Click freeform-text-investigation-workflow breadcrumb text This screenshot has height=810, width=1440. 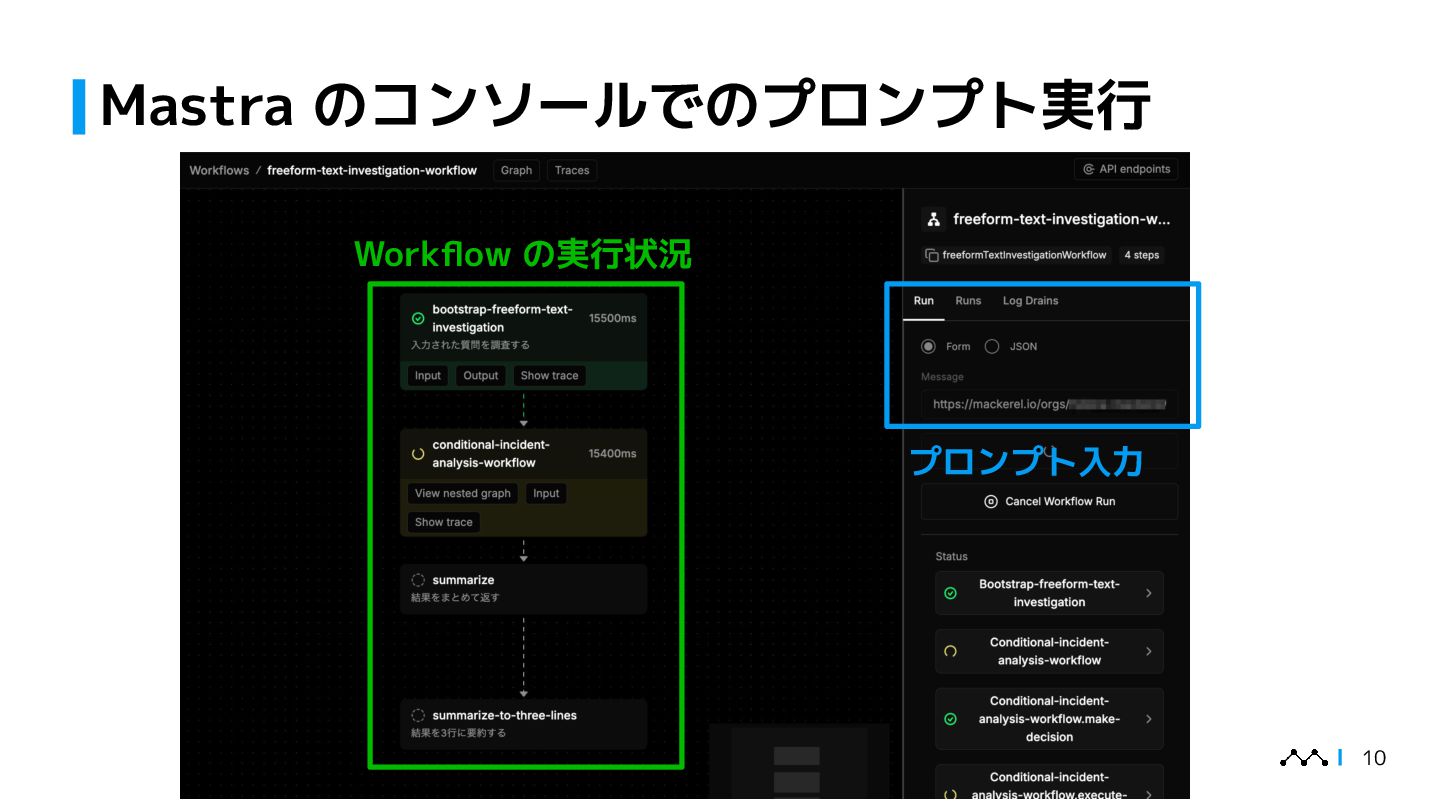(372, 170)
